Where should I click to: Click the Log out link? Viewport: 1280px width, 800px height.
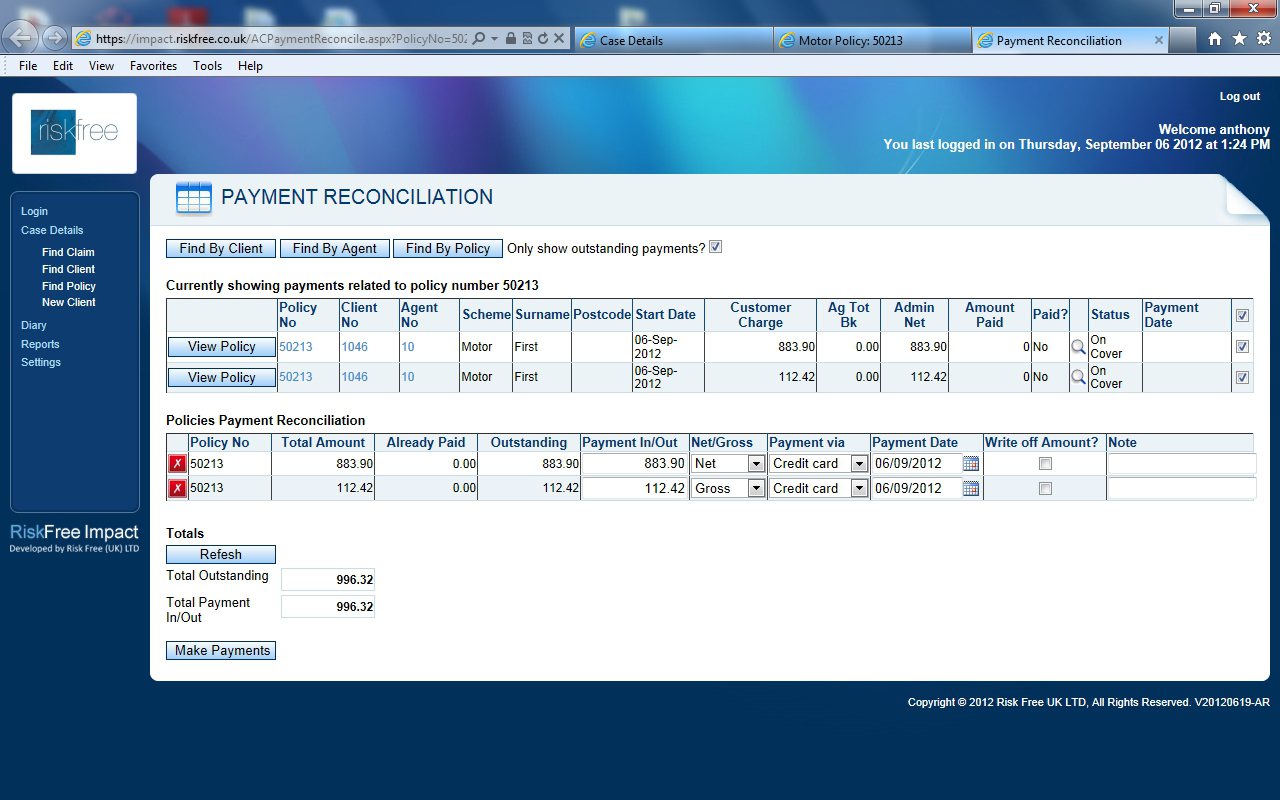[x=1239, y=96]
